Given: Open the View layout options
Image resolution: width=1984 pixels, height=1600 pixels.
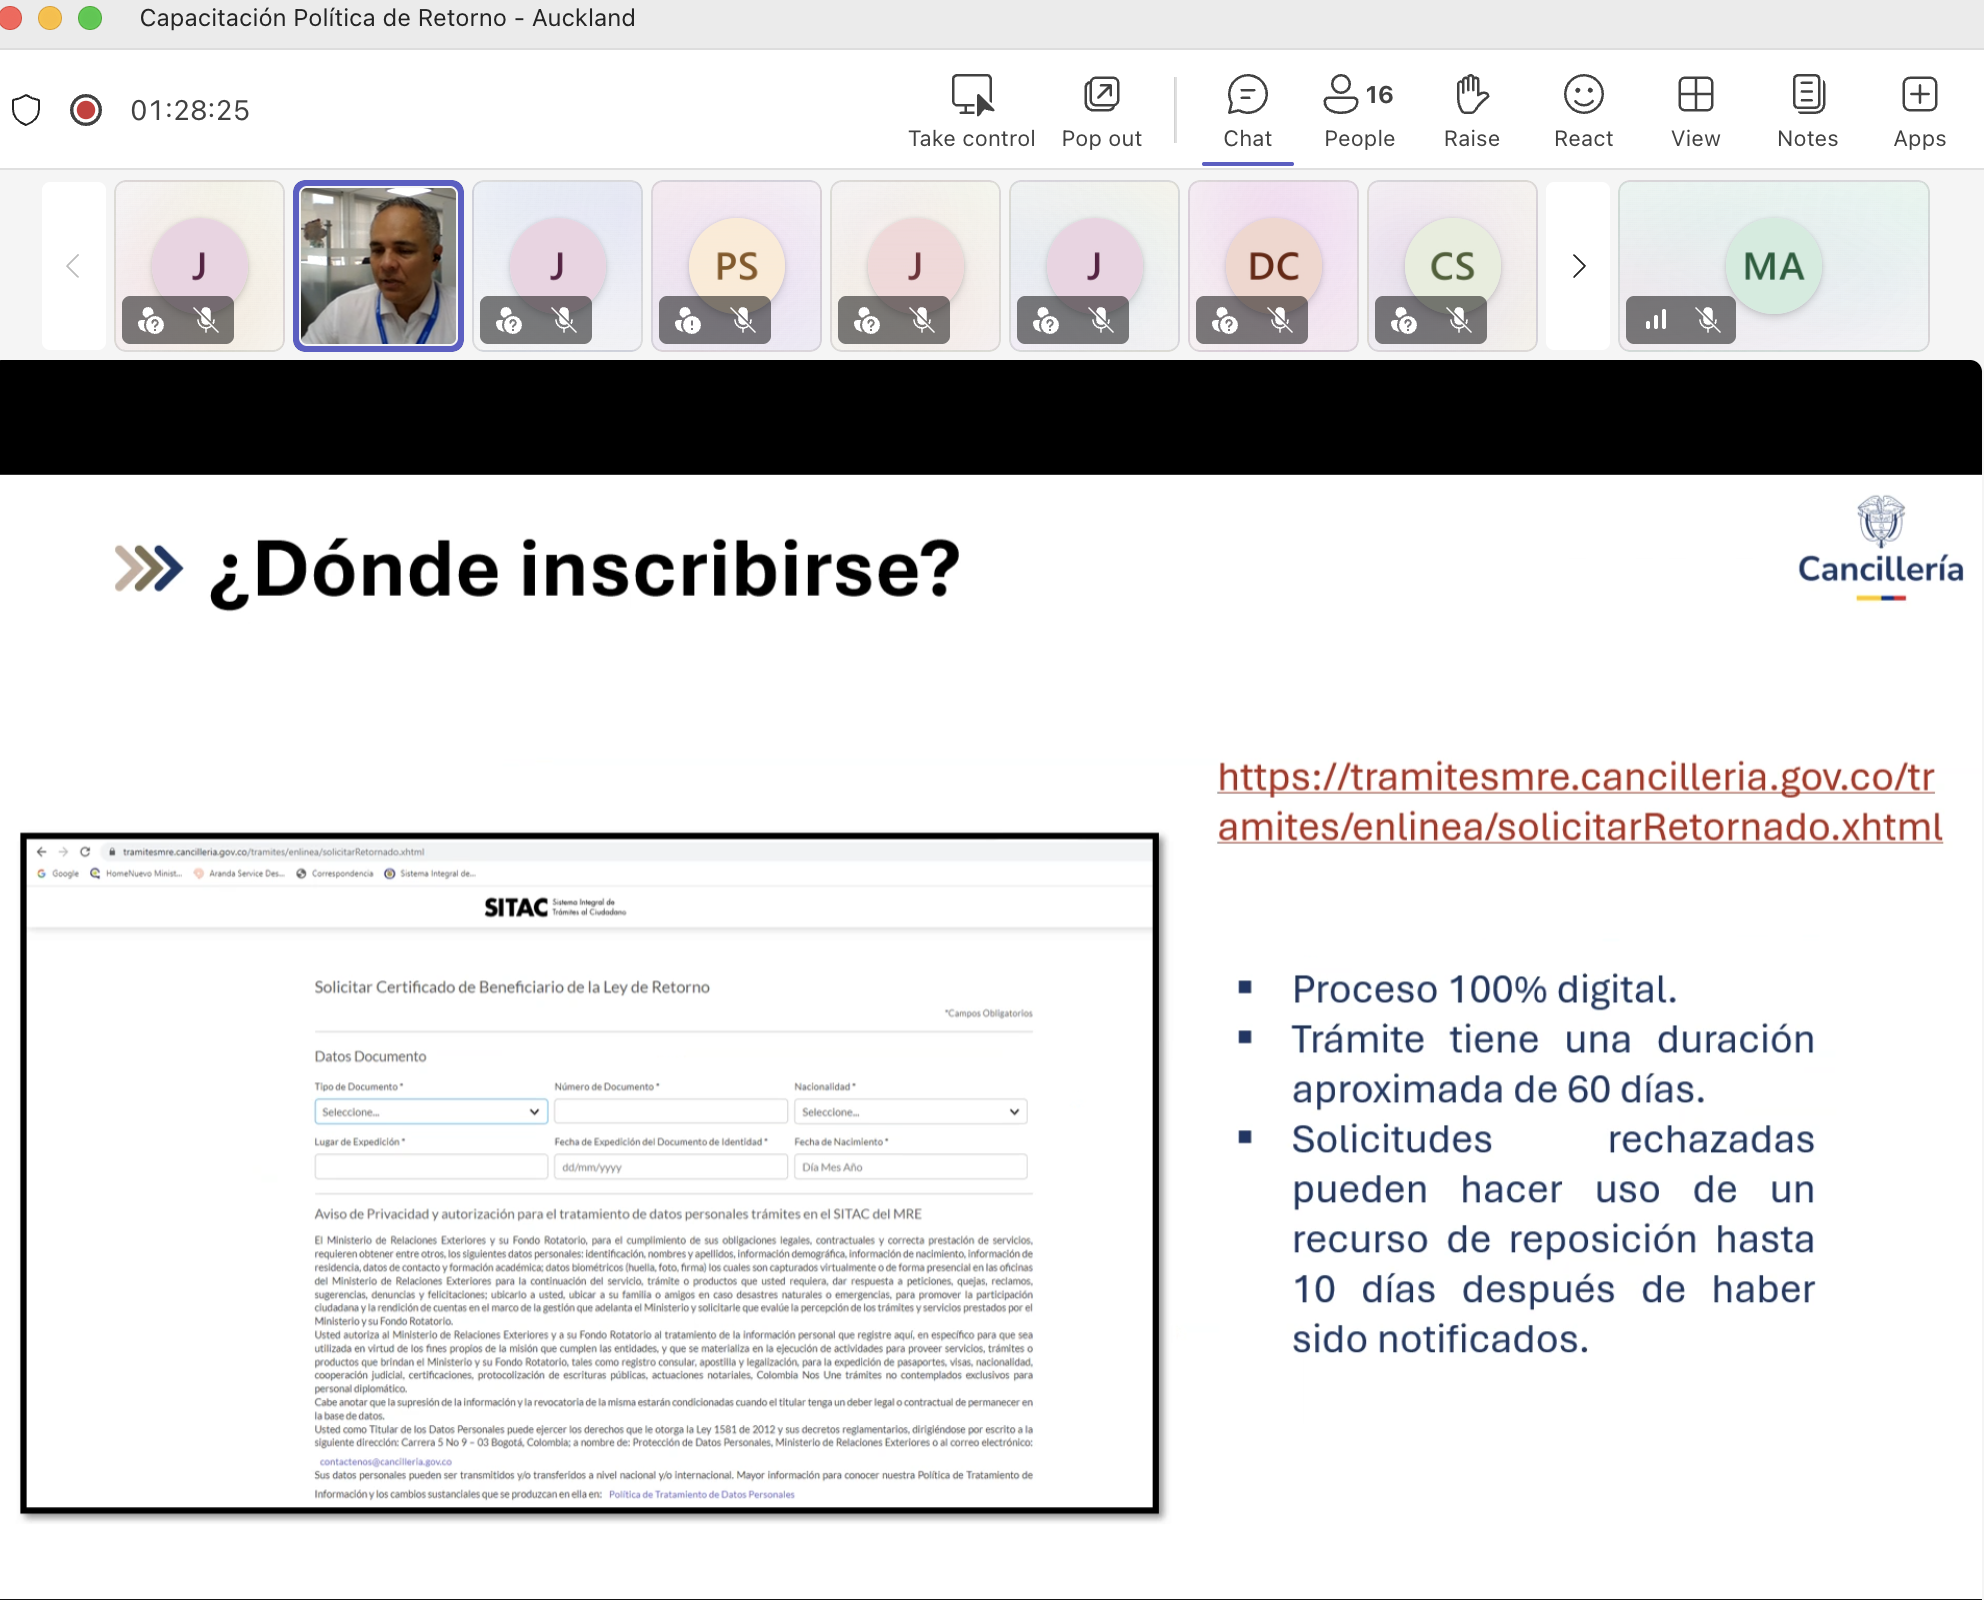Looking at the screenshot, I should point(1695,111).
